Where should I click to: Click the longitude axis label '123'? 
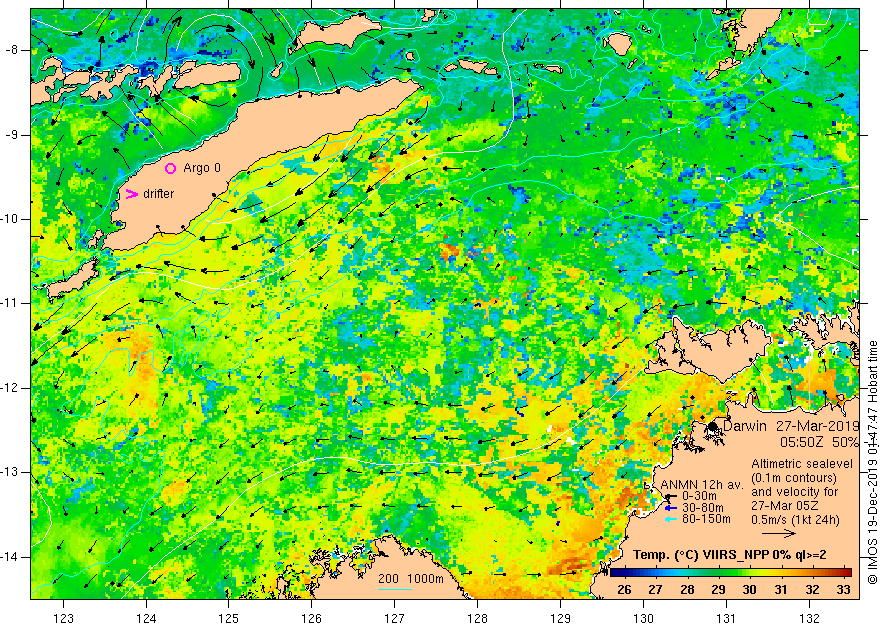(x=63, y=618)
